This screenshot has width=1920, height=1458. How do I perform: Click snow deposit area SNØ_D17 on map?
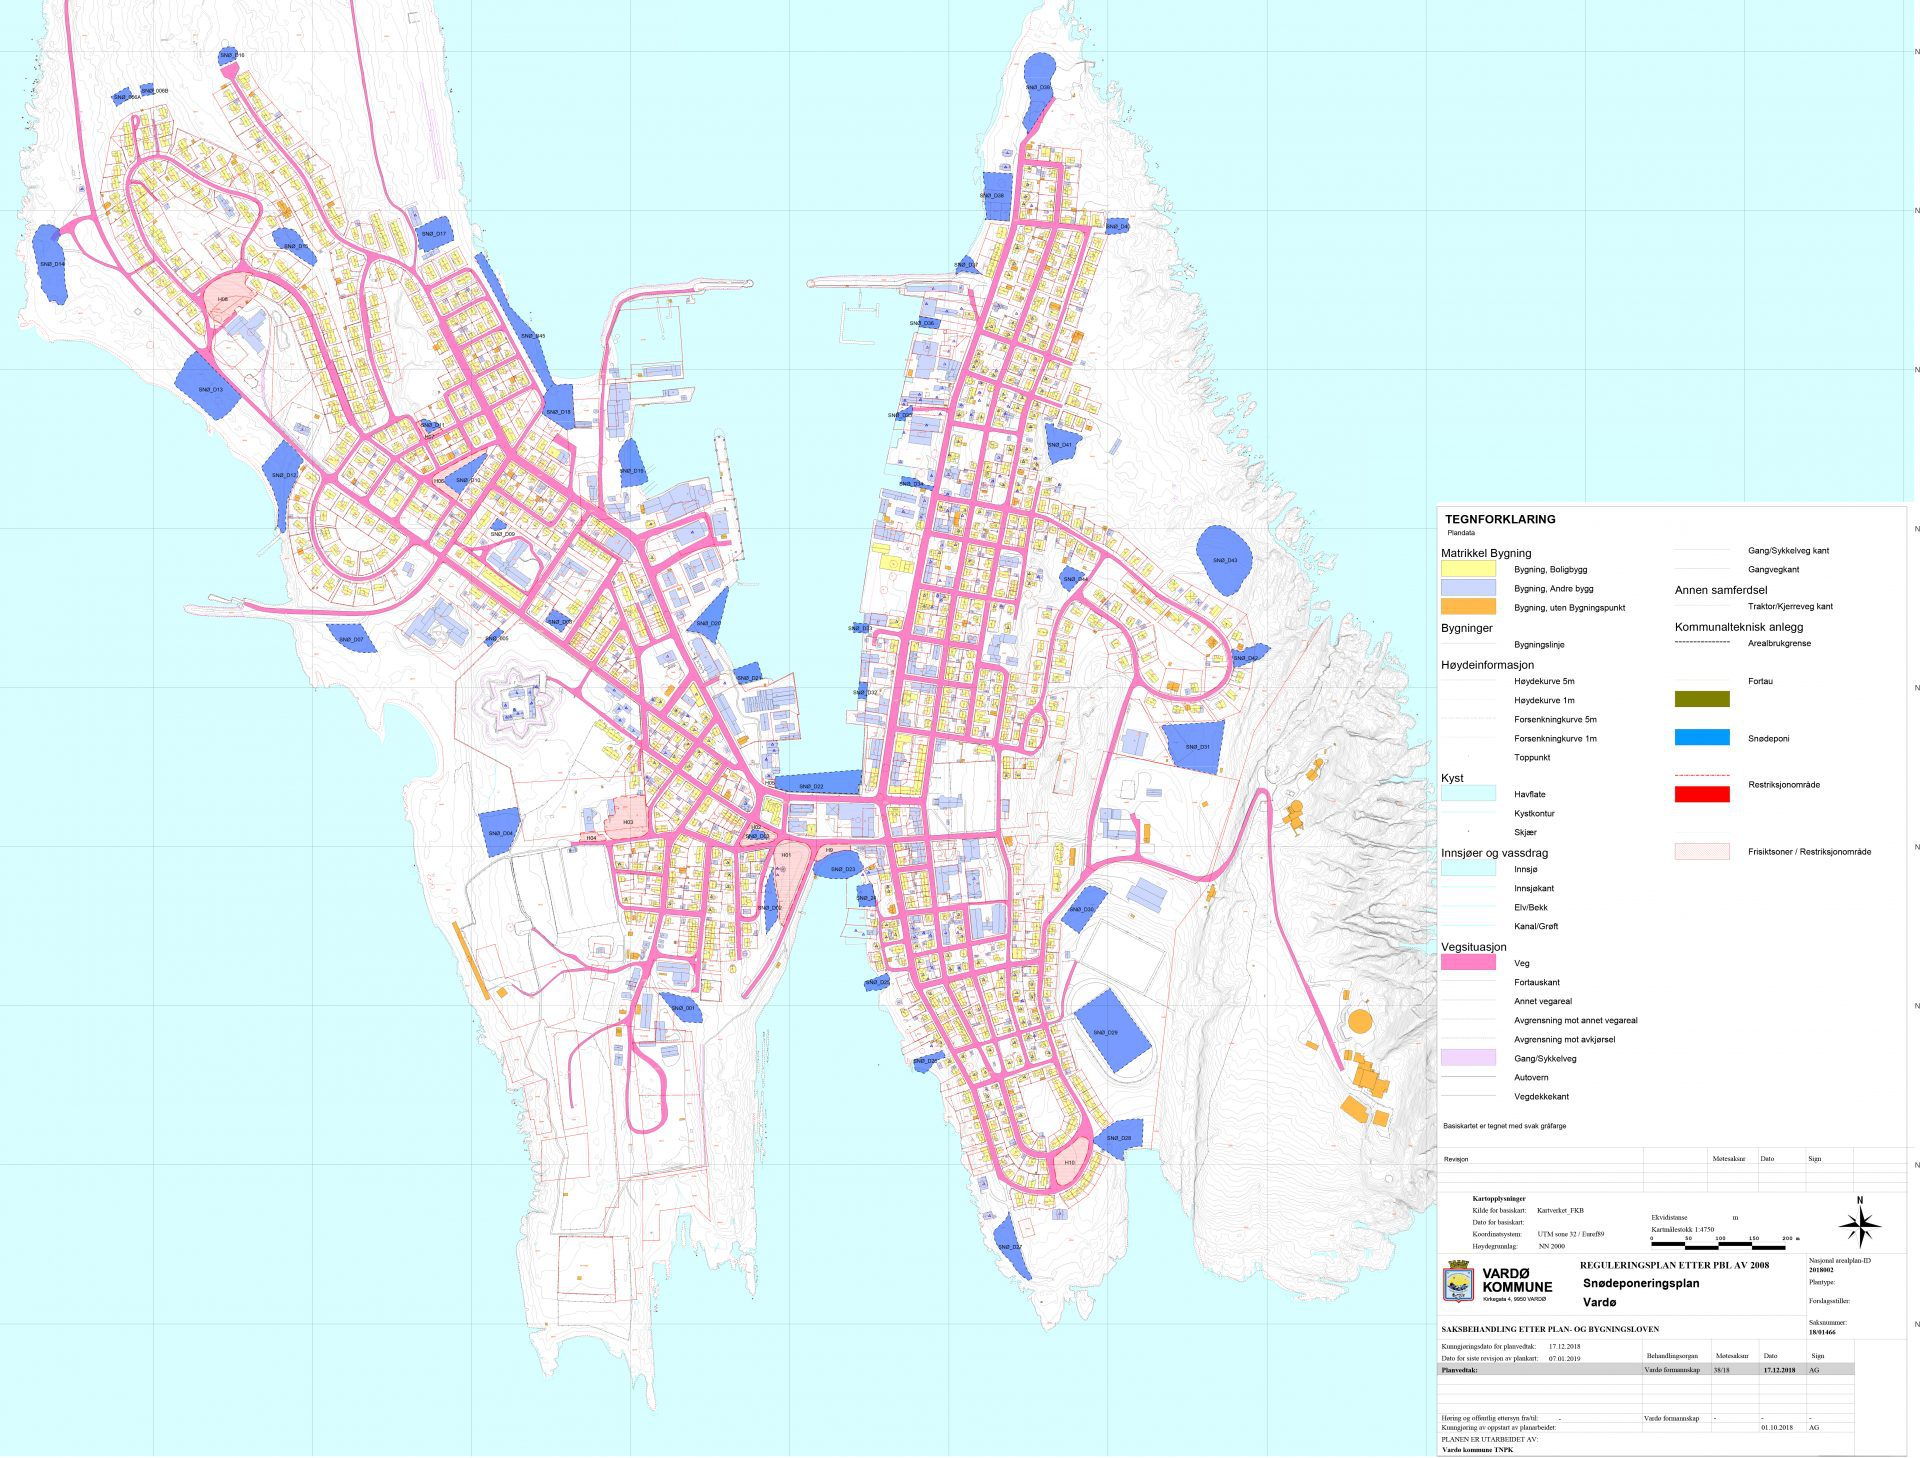435,233
